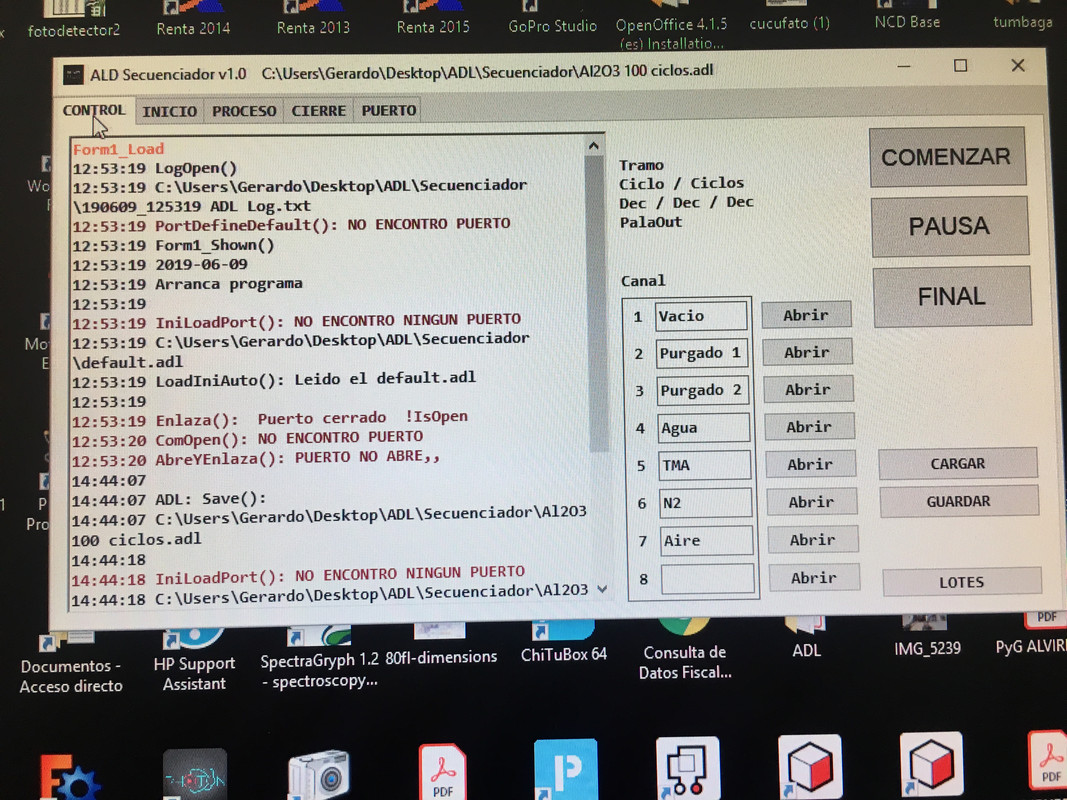Click Abrir for empty channel 8
The width and height of the screenshot is (1067, 800).
click(x=814, y=578)
